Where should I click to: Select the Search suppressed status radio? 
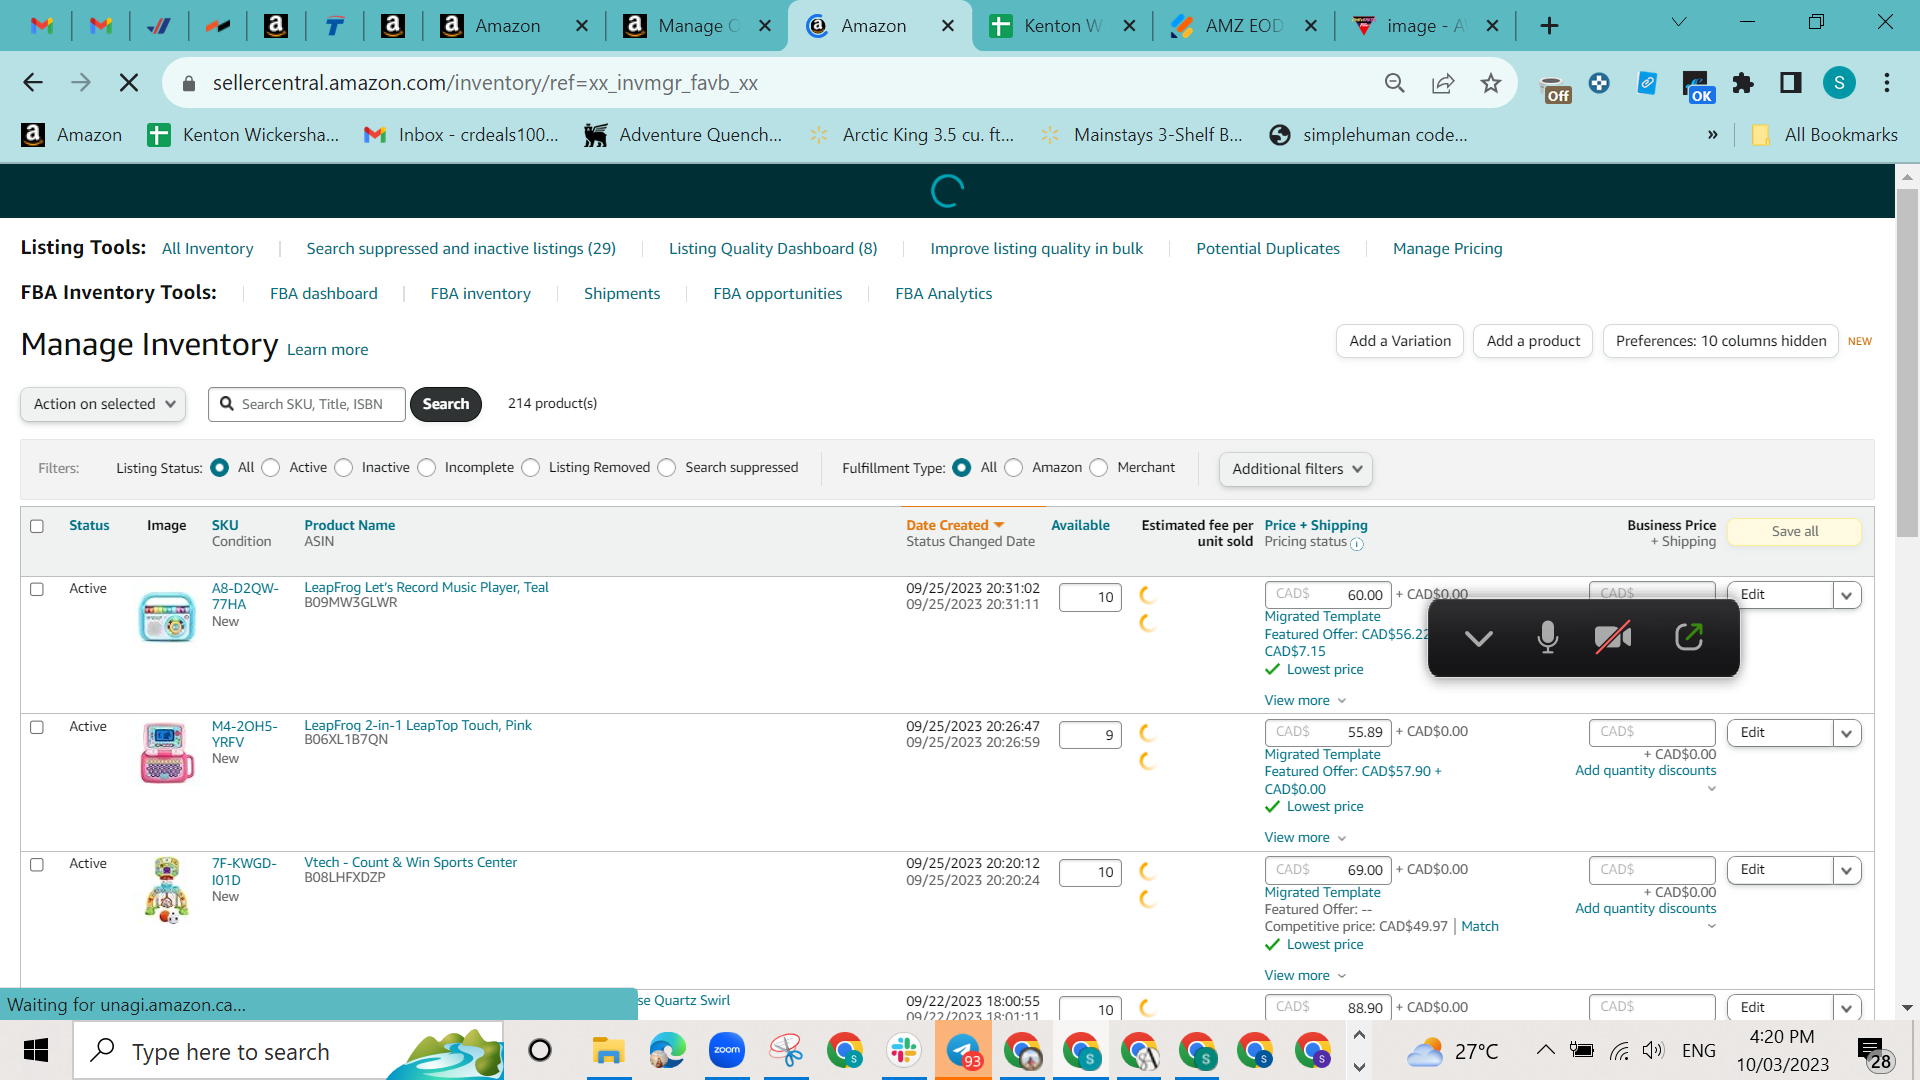667,468
